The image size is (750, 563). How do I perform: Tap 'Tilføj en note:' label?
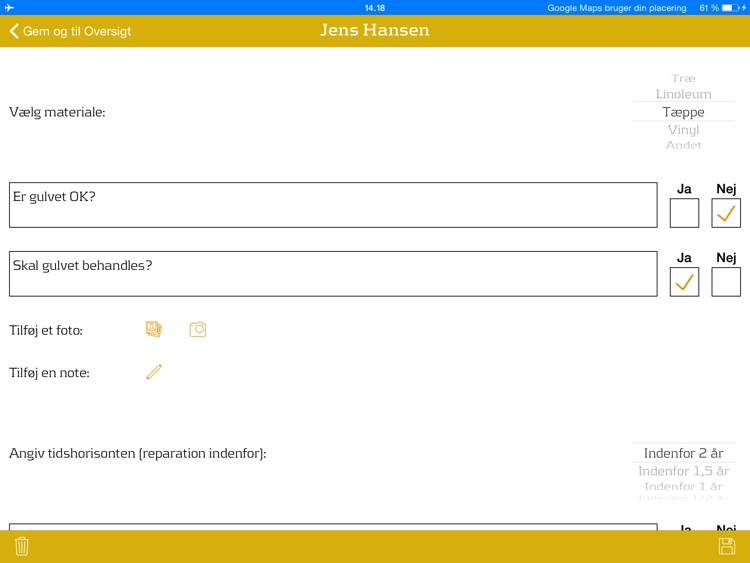tap(49, 373)
